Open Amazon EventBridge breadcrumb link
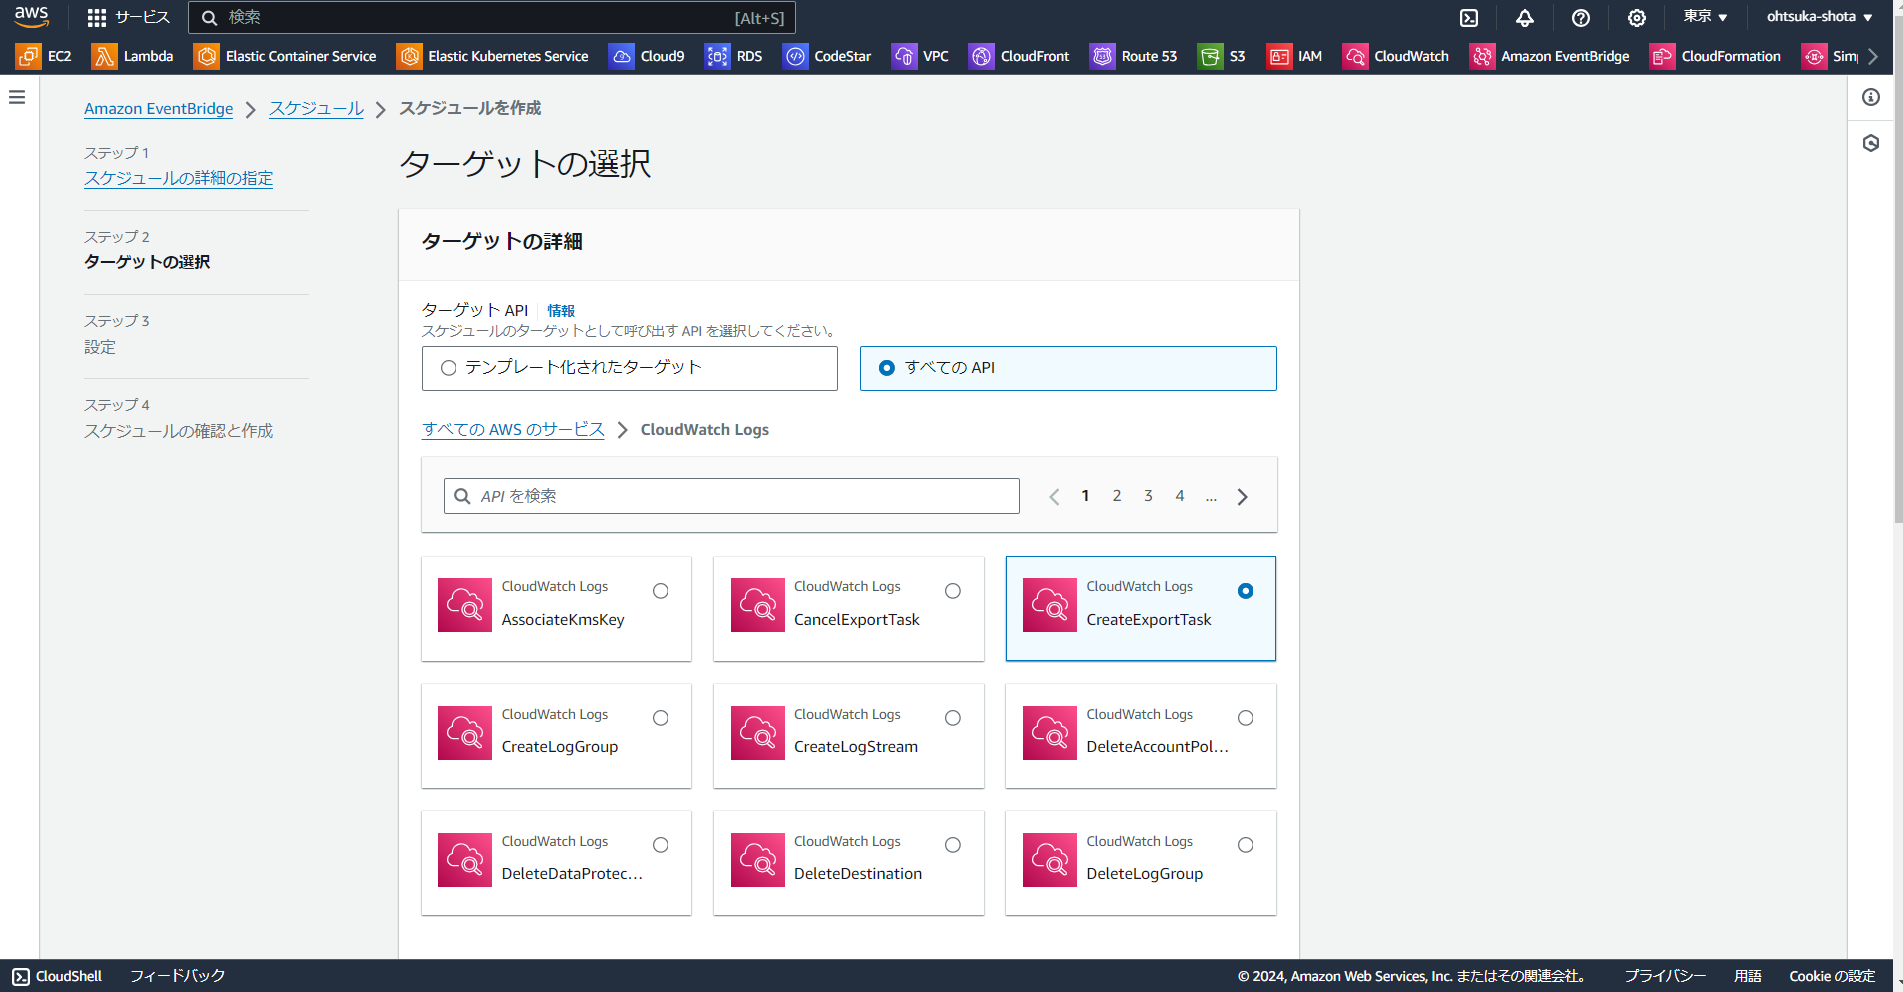Image resolution: width=1903 pixels, height=992 pixels. [x=158, y=109]
